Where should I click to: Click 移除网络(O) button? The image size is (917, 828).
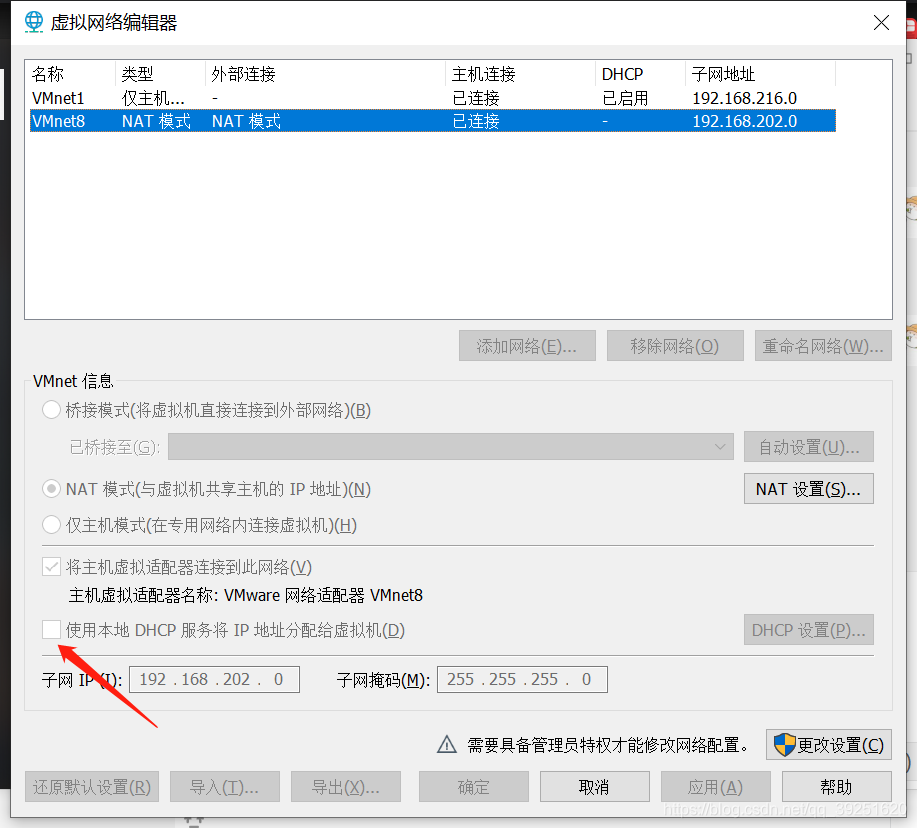pos(675,346)
